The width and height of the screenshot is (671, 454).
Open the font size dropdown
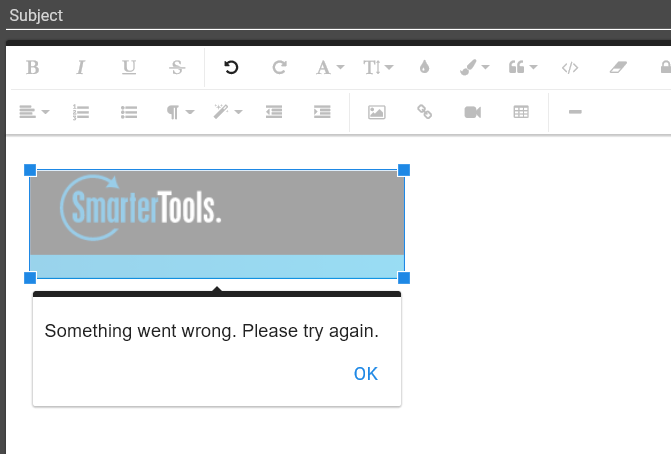[x=377, y=68]
